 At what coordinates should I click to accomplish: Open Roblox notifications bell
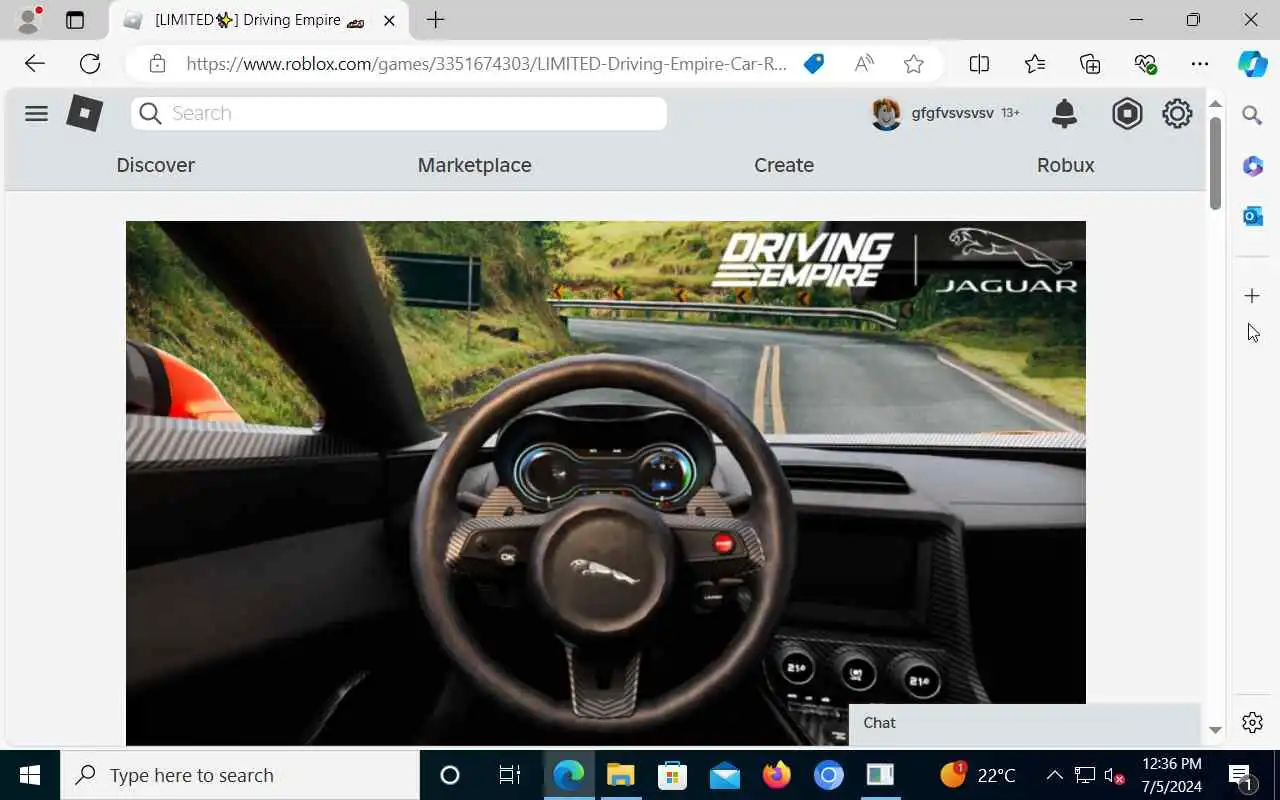(x=1064, y=114)
